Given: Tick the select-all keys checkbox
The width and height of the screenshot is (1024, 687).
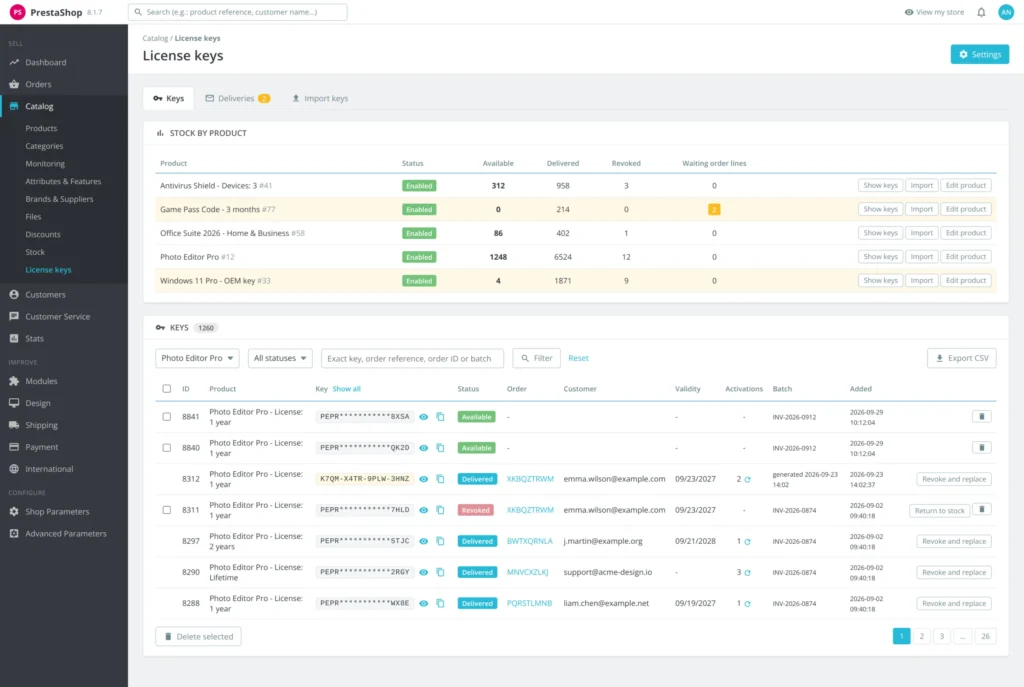Looking at the screenshot, I should click(x=167, y=389).
